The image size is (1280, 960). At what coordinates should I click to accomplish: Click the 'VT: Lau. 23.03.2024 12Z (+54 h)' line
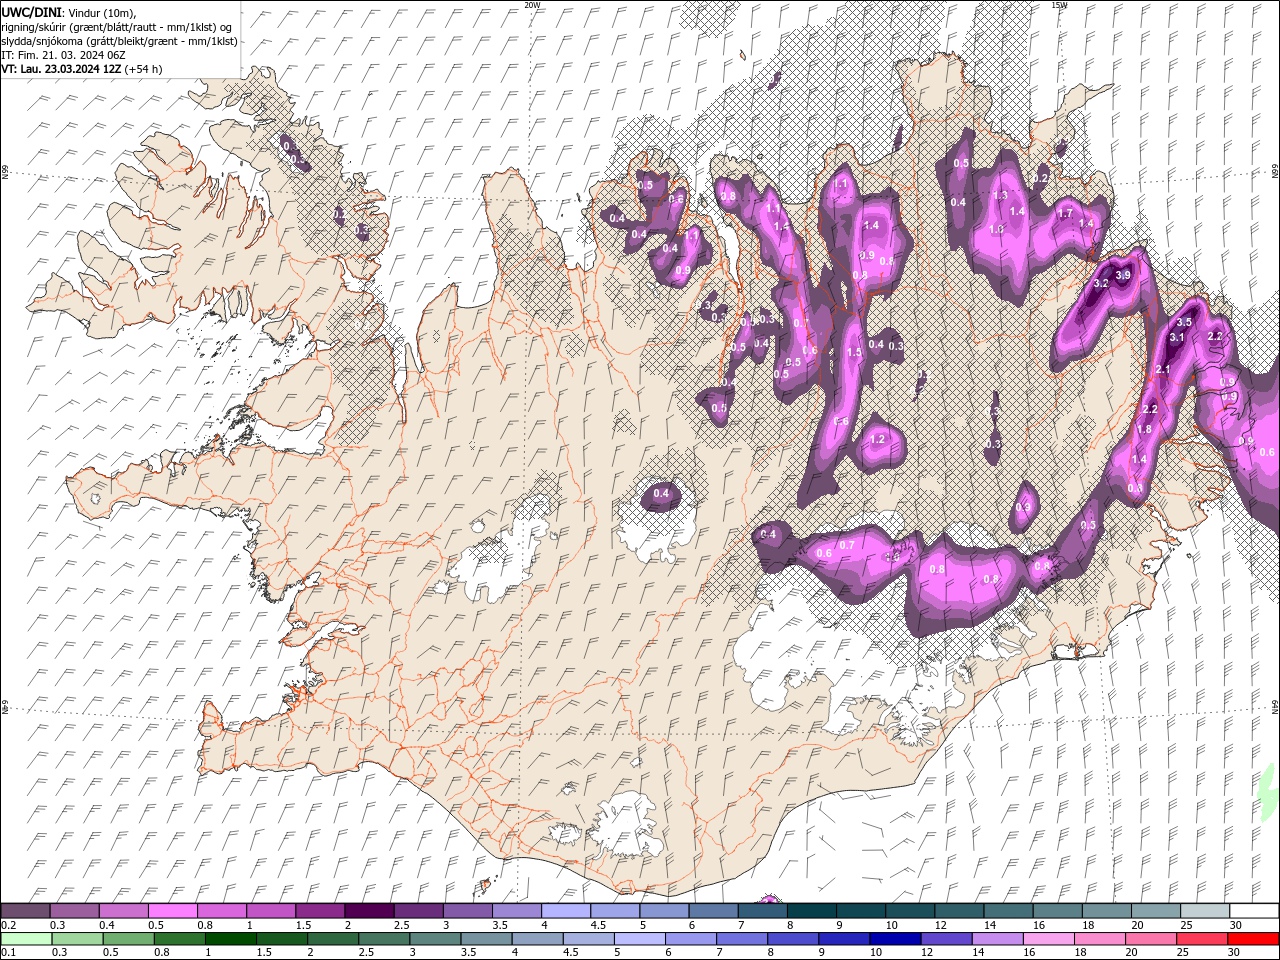82,69
